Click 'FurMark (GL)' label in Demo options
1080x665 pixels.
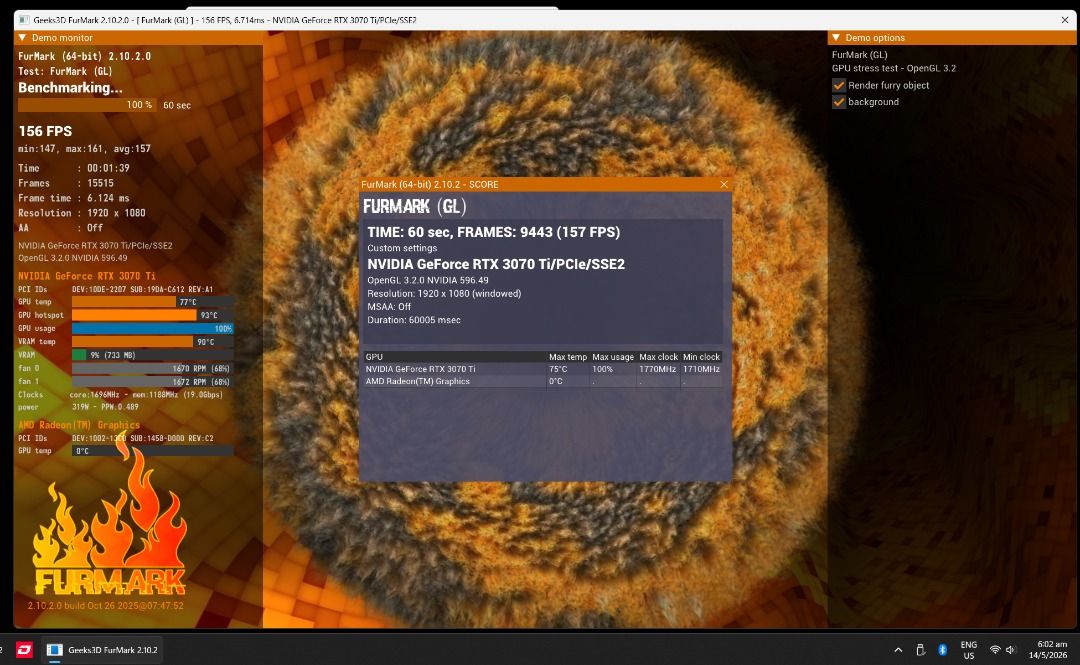[x=859, y=54]
